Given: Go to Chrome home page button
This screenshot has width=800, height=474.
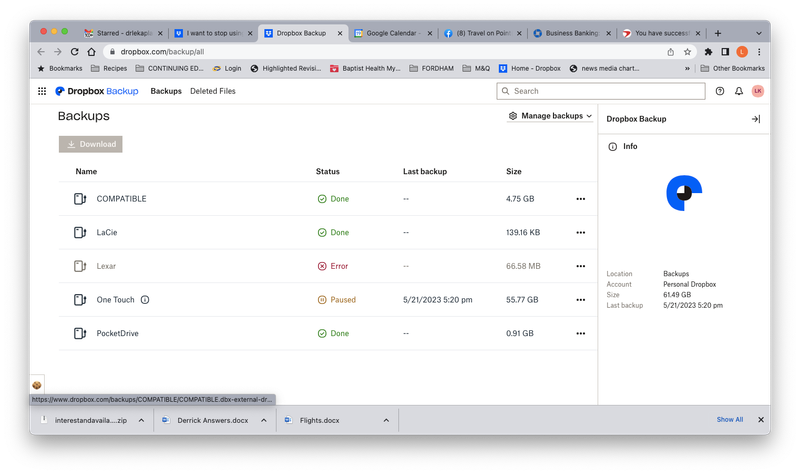Looking at the screenshot, I should click(x=91, y=52).
